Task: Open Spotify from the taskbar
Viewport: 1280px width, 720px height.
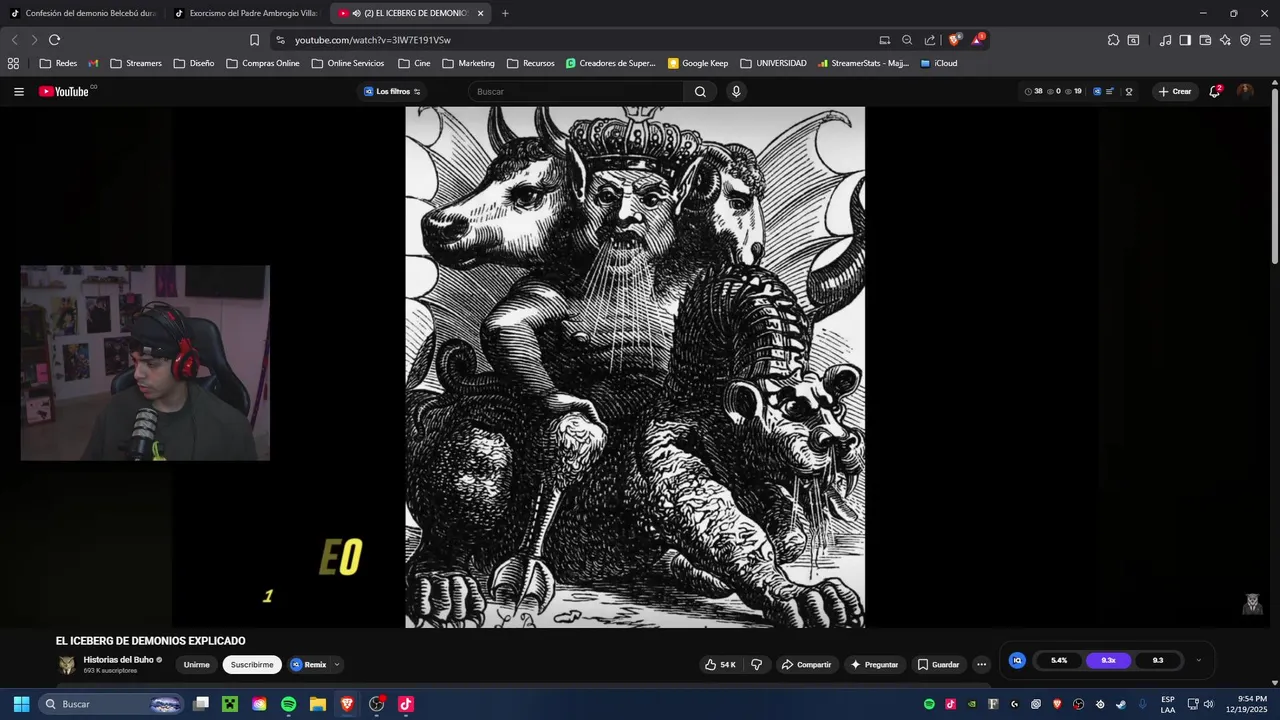Action: click(x=288, y=704)
